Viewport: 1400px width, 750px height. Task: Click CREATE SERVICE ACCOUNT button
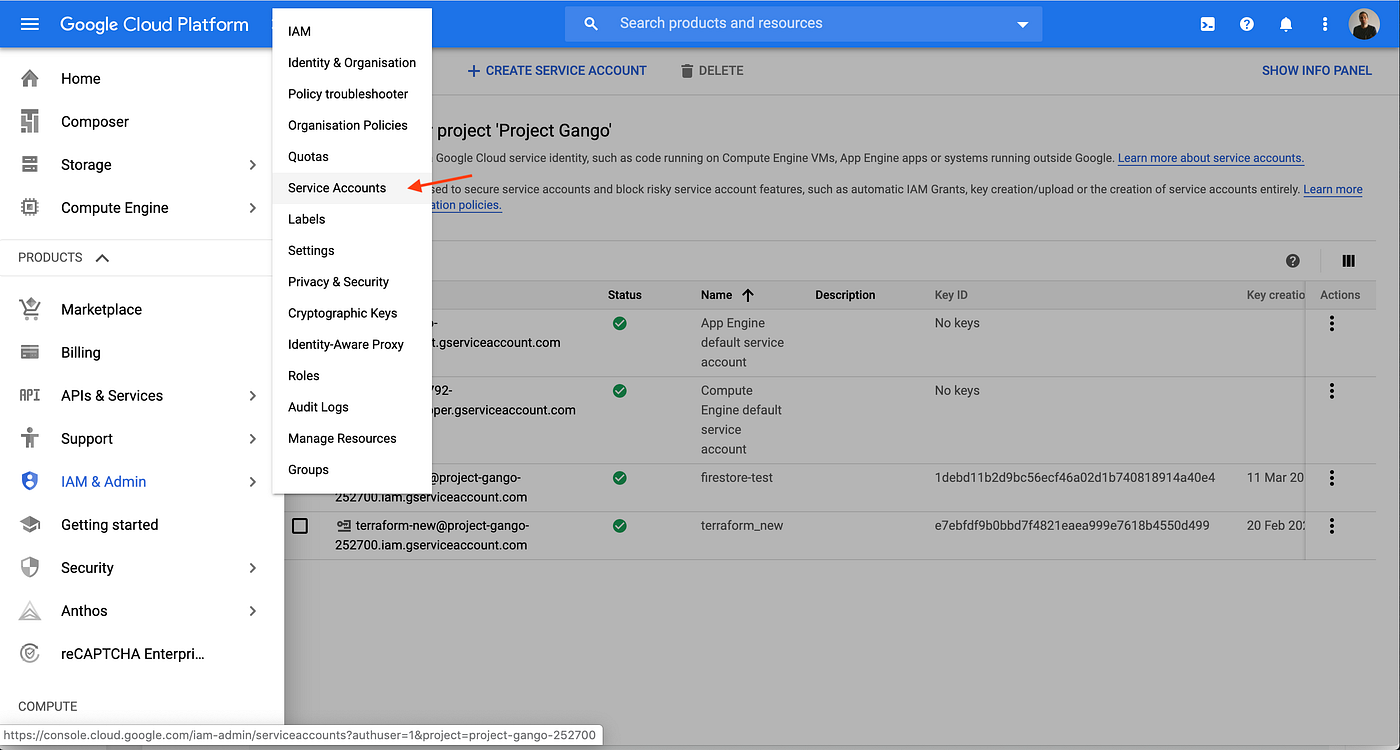(x=557, y=70)
